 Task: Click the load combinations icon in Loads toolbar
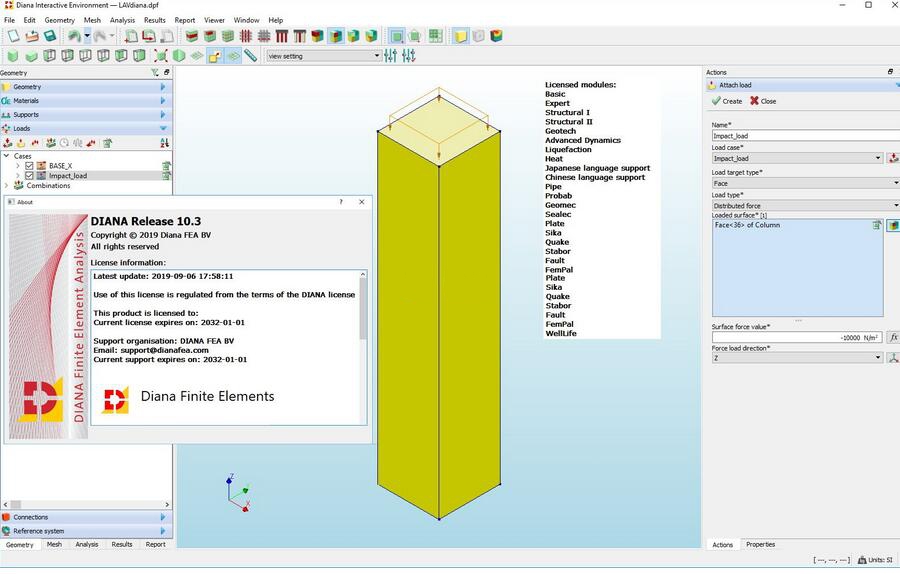pyautogui.click(x=51, y=143)
